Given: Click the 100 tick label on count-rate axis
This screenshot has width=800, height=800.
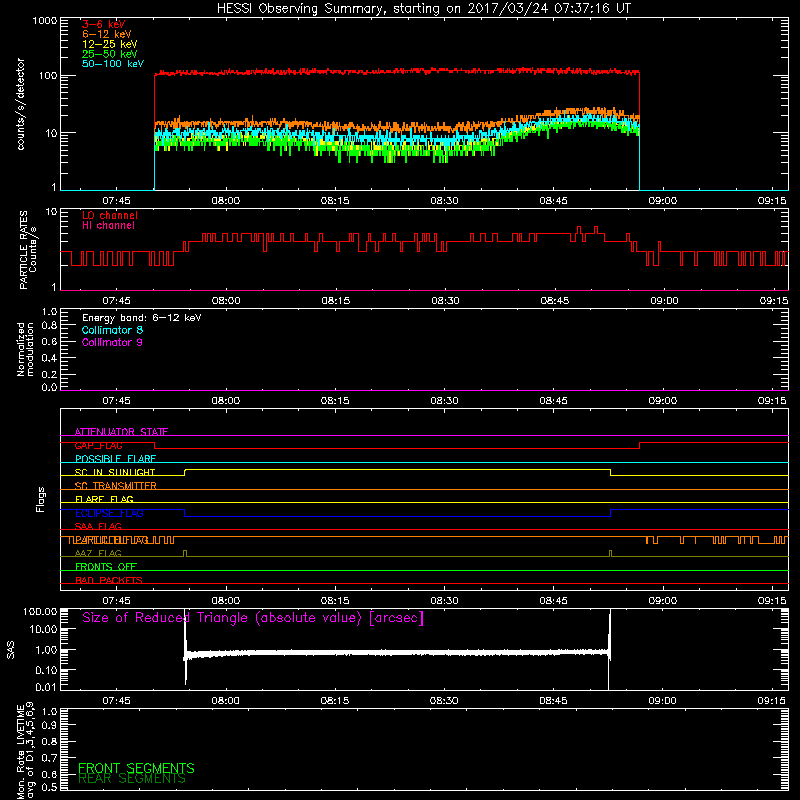Looking at the screenshot, I should click(47, 76).
